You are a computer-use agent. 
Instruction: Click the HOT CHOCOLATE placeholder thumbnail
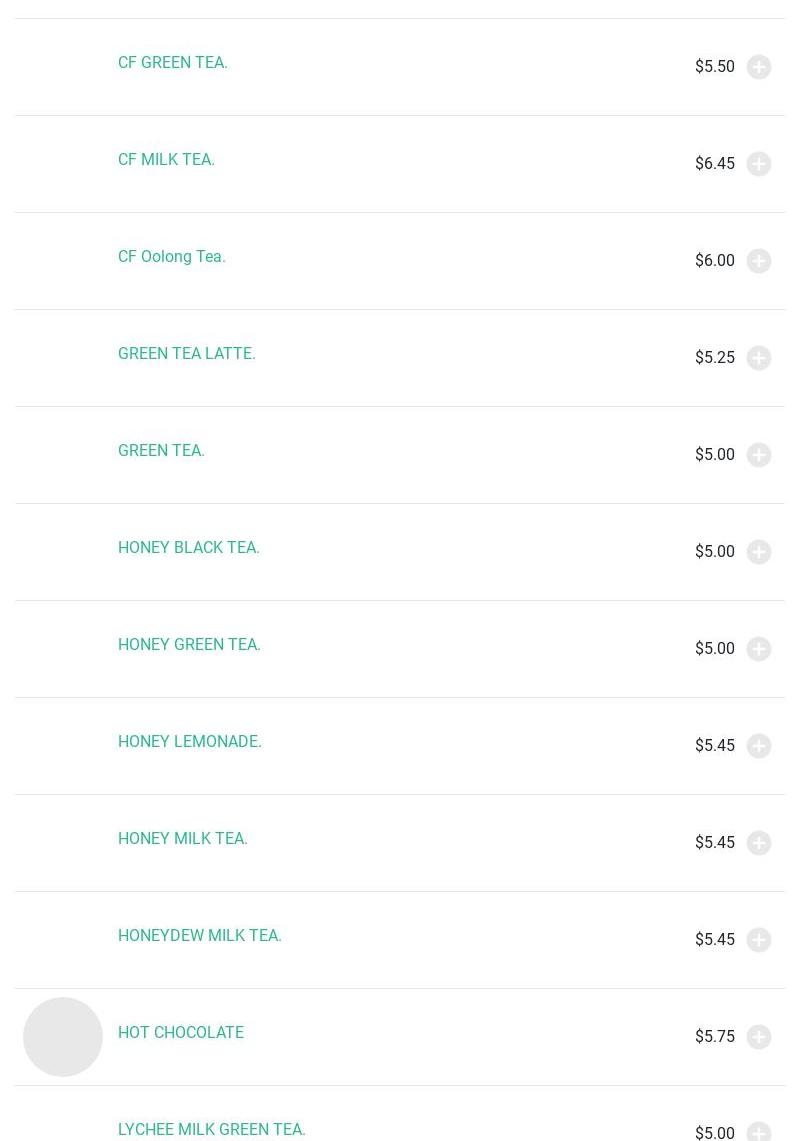(63, 1037)
